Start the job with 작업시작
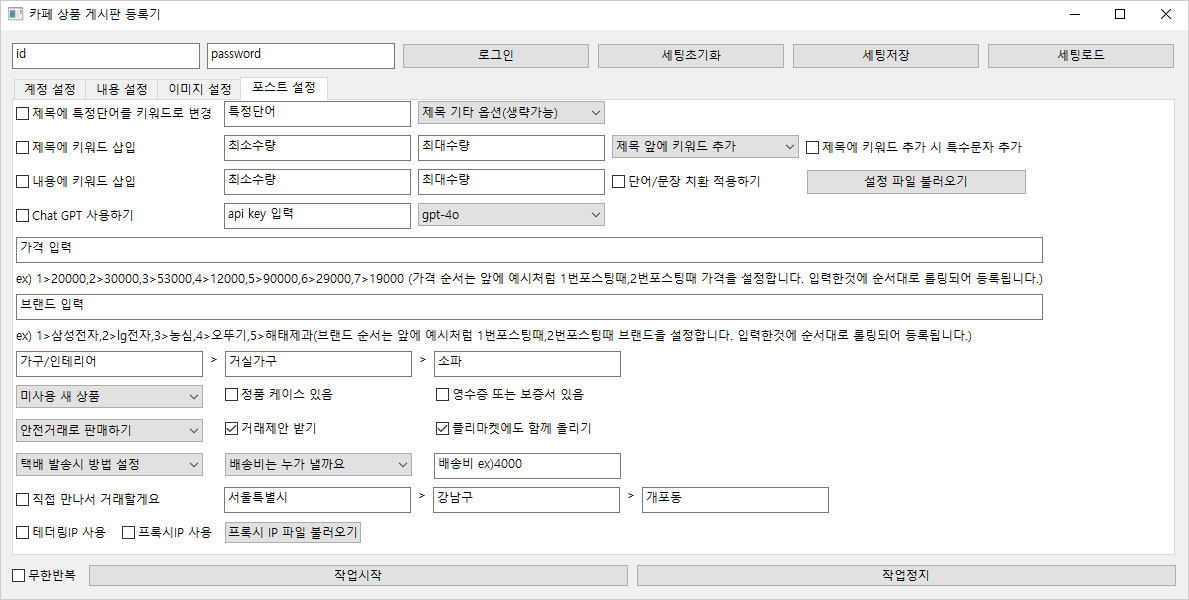Image resolution: width=1189 pixels, height=600 pixels. (358, 576)
